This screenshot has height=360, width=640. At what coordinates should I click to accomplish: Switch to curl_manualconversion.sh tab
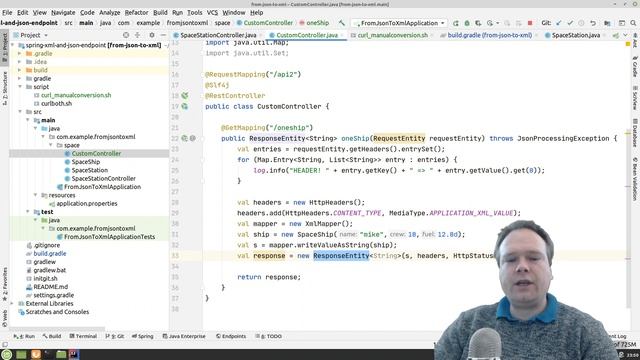click(392, 36)
